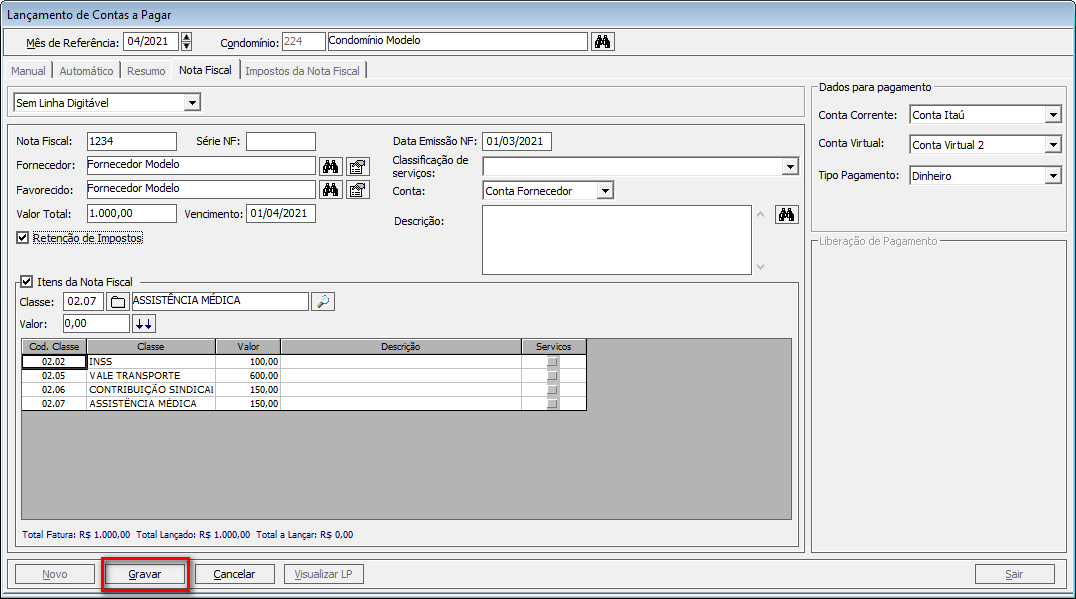Click Nota Fiscal number field

tap(132, 141)
